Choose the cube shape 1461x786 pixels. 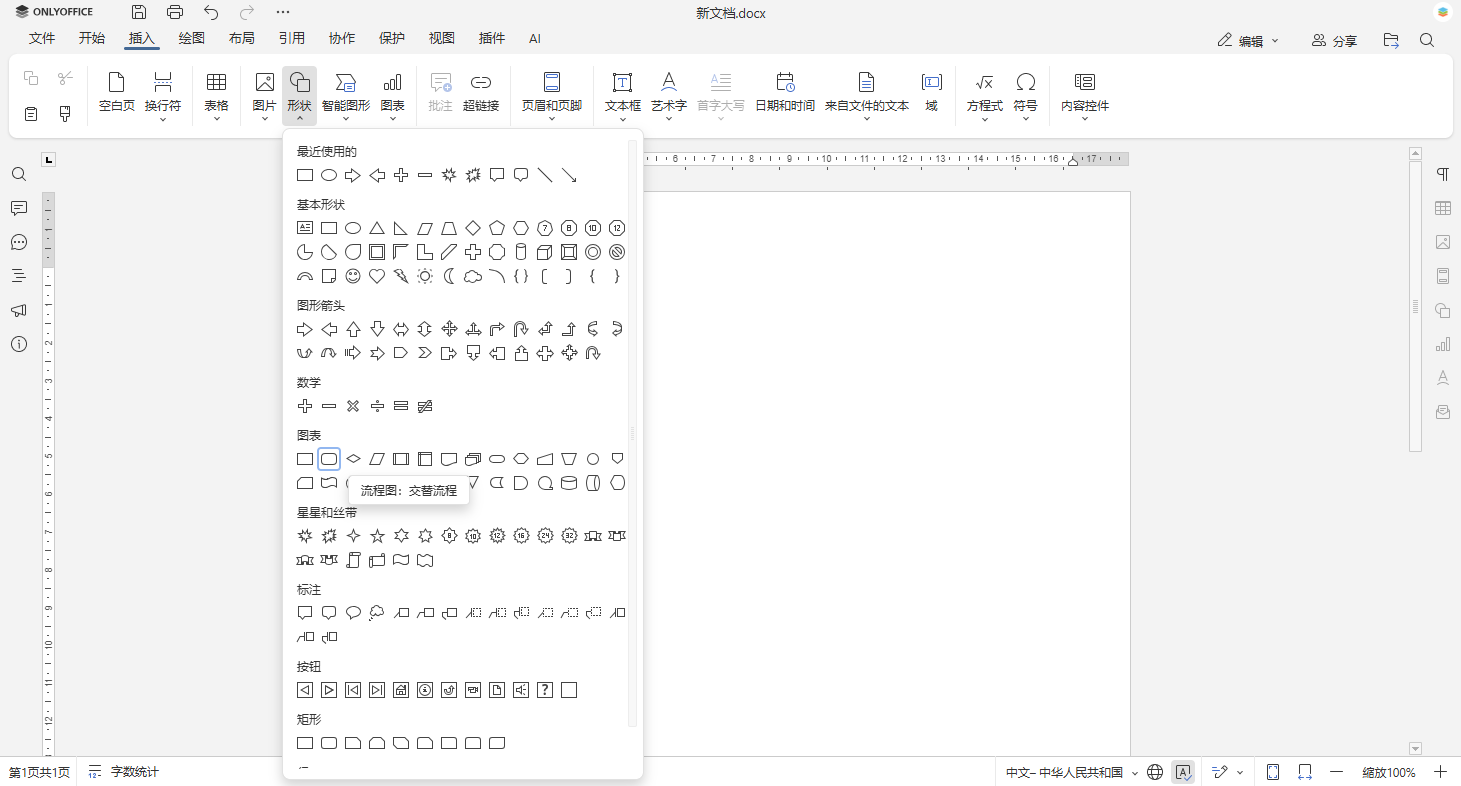click(x=545, y=252)
